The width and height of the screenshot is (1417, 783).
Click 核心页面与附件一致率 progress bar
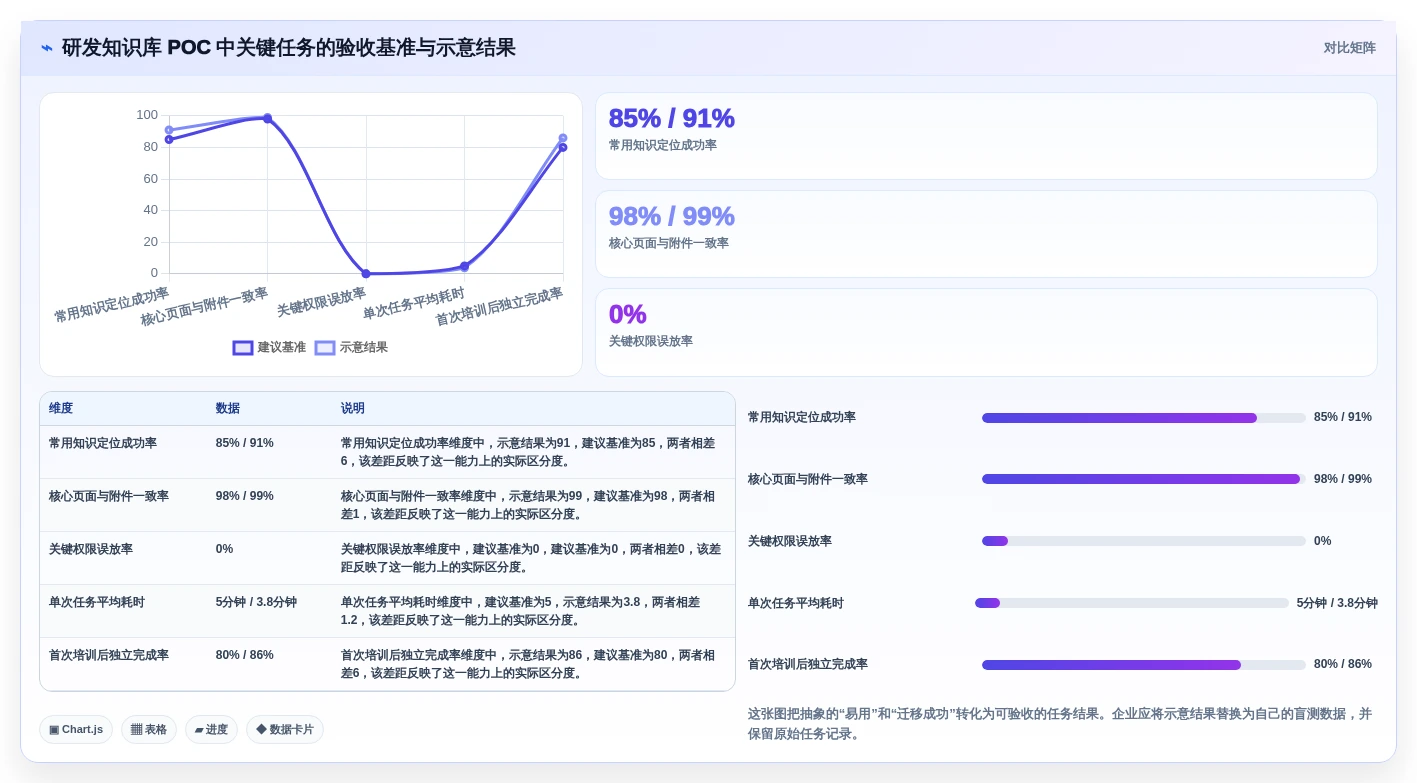pyautogui.click(x=1144, y=480)
